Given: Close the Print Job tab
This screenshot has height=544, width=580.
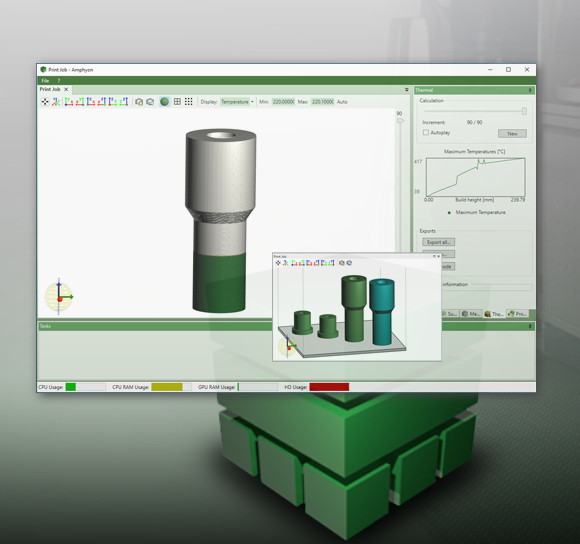Looking at the screenshot, I should point(66,89).
